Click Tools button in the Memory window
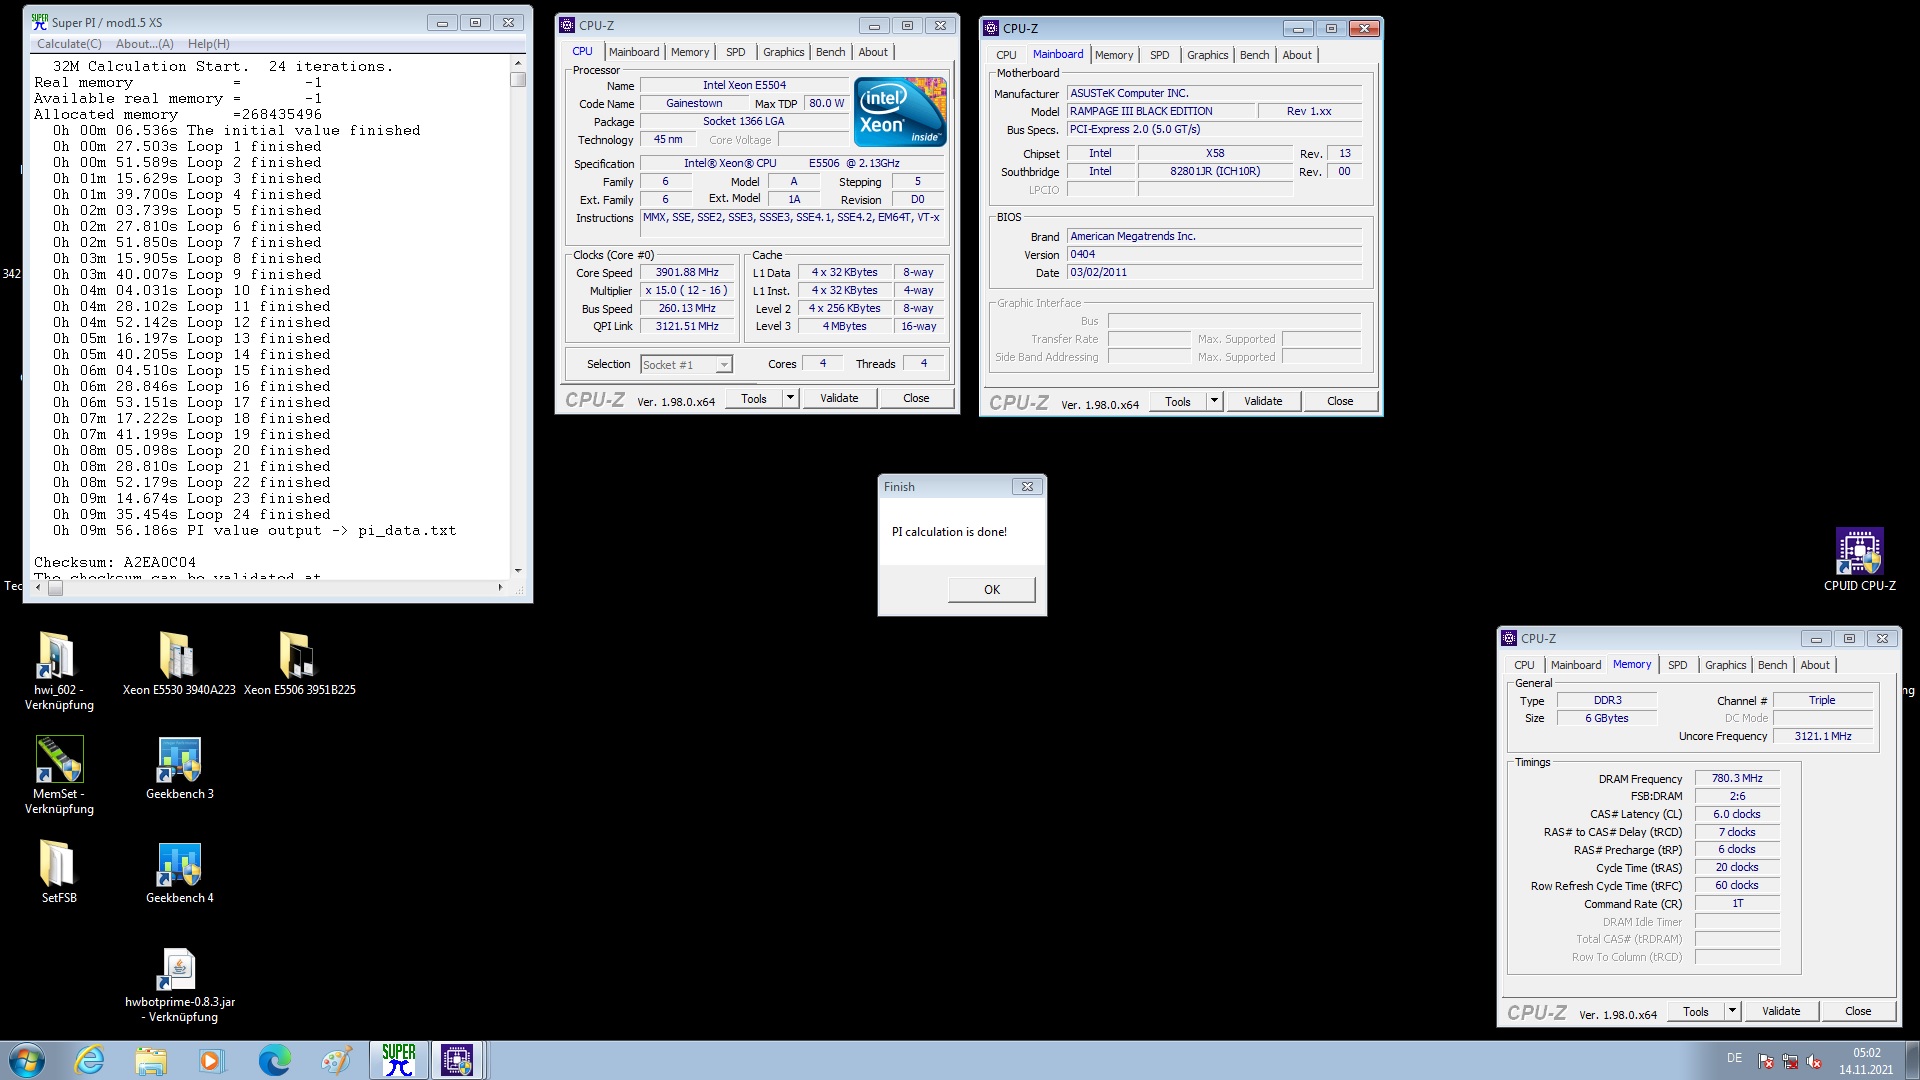Viewport: 1920px width, 1080px height. click(1695, 1011)
